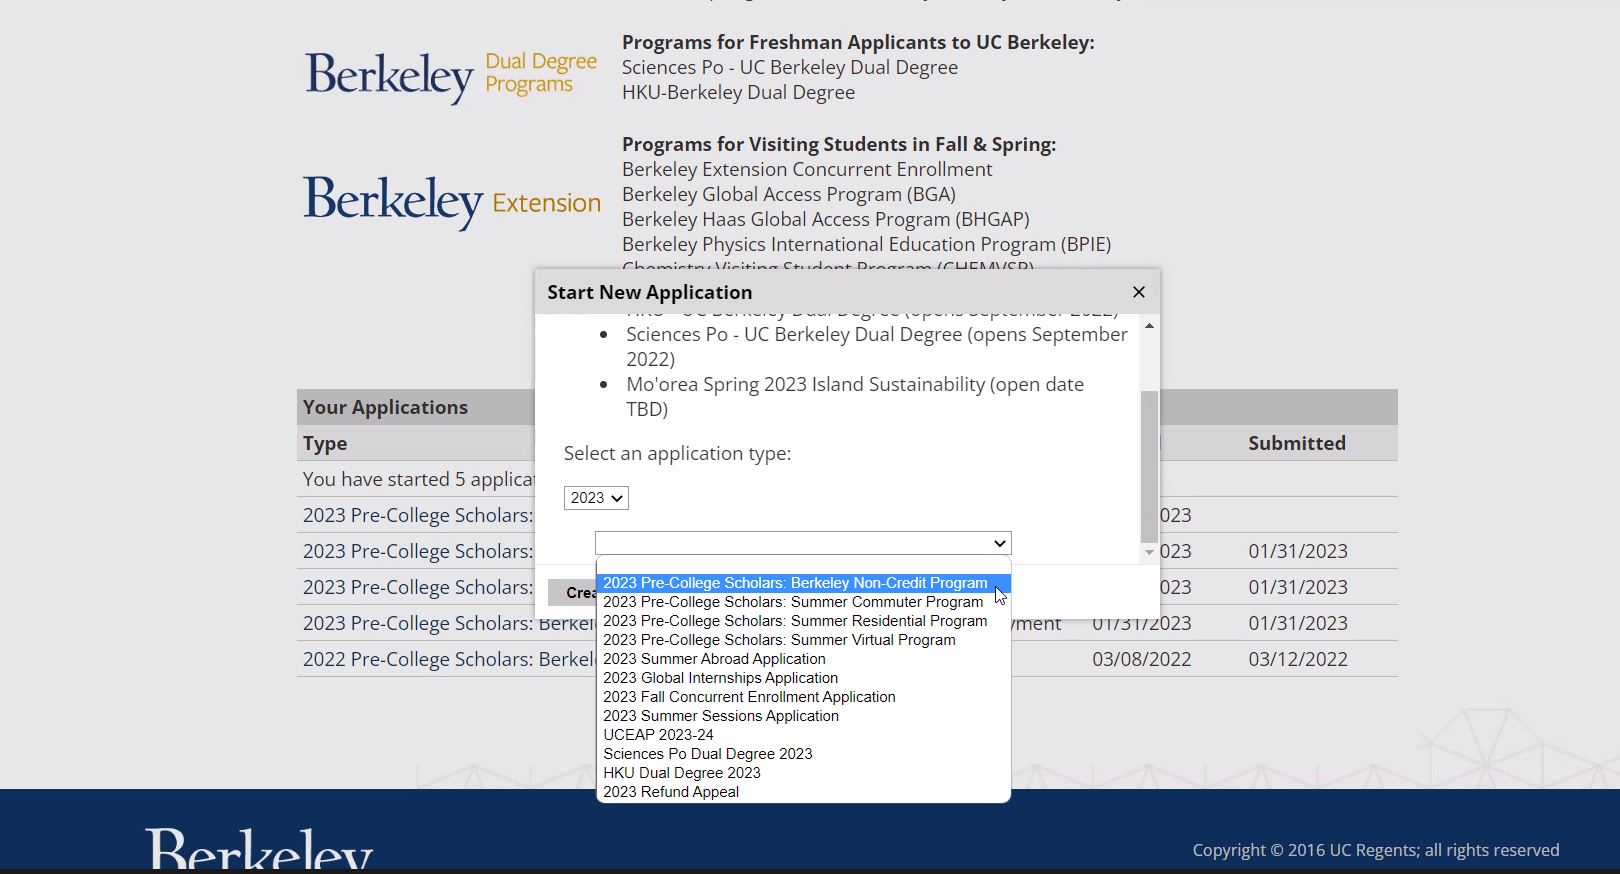Select UCEAP 2023-24 option
The width and height of the screenshot is (1620, 874).
point(803,735)
